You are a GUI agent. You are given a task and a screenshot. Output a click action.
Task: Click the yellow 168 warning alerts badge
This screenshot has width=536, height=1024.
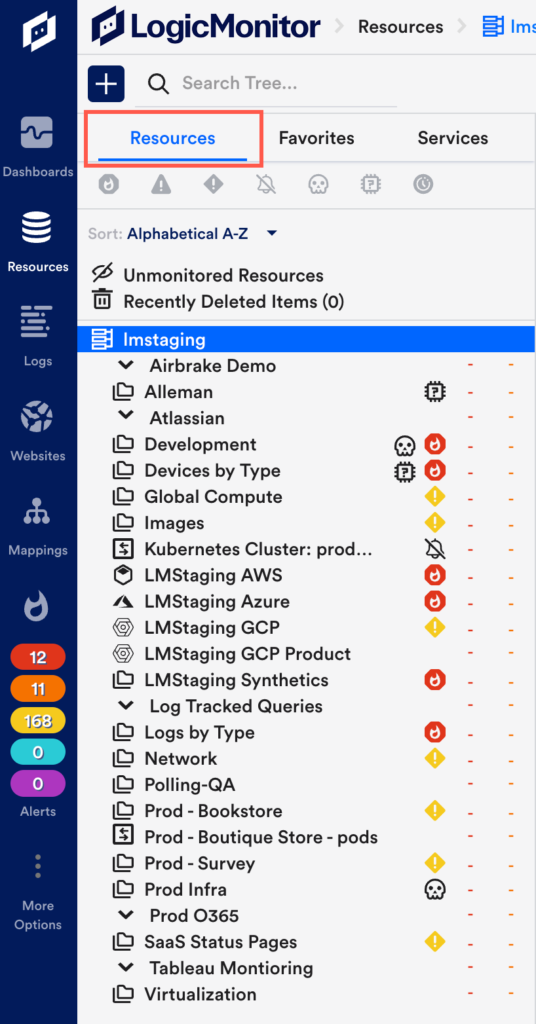(38, 720)
